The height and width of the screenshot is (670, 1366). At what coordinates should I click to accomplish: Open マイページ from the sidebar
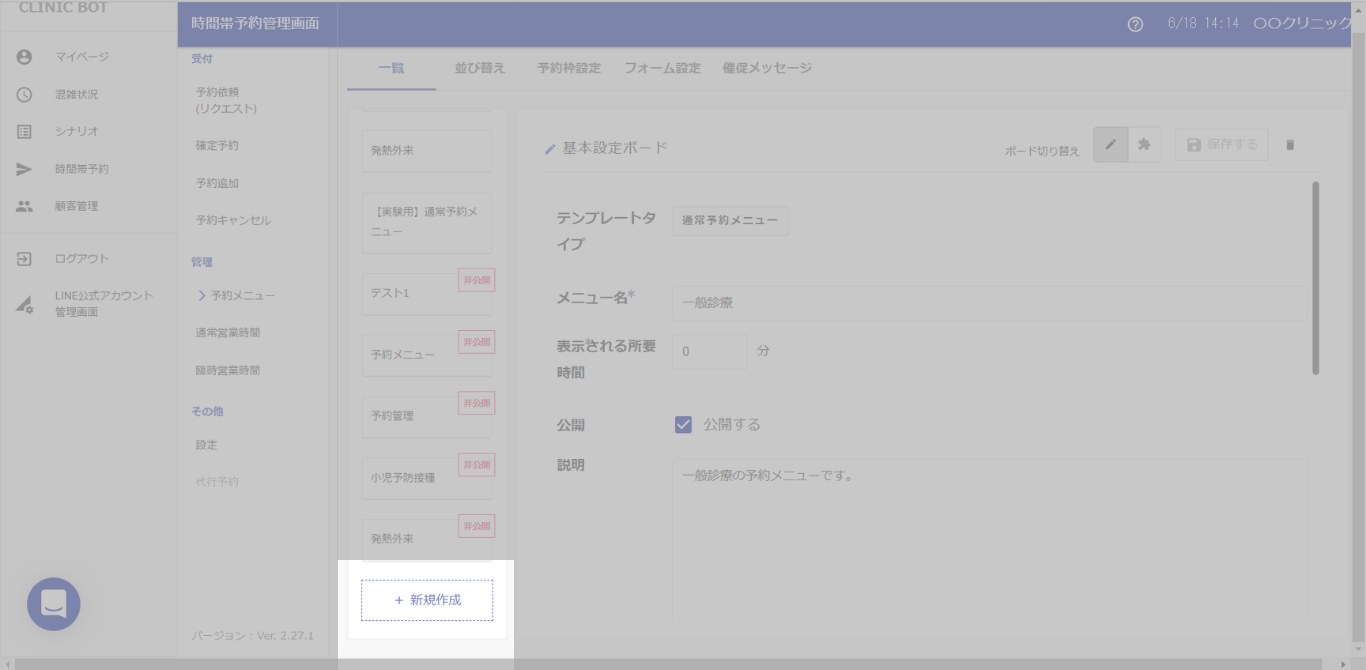(x=81, y=57)
